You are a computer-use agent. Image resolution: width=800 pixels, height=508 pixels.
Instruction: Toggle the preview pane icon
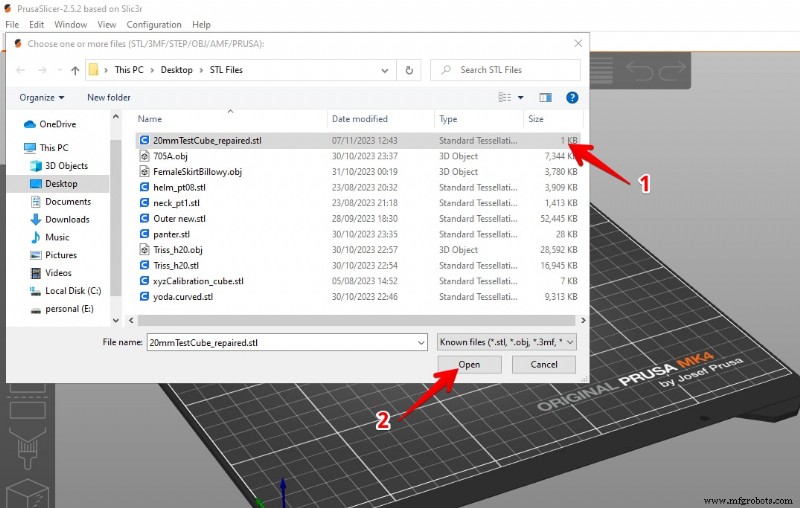tap(545, 97)
